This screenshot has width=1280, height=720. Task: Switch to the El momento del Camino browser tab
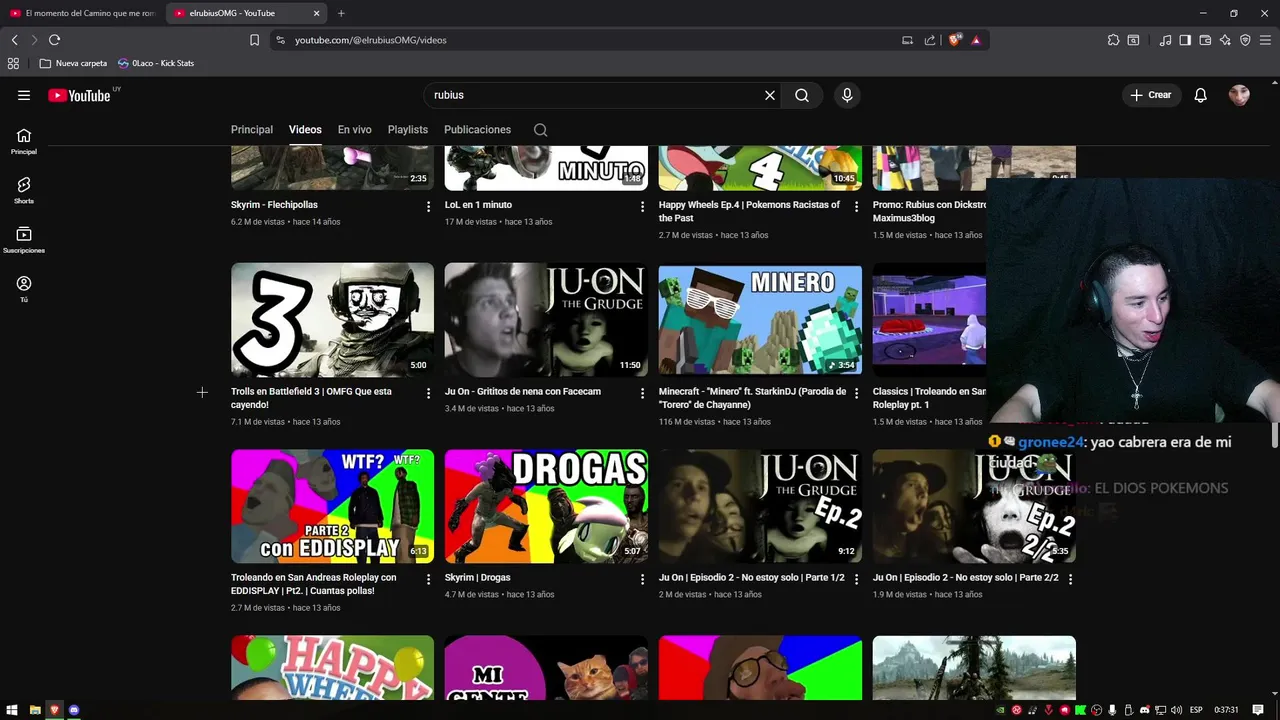(x=82, y=13)
